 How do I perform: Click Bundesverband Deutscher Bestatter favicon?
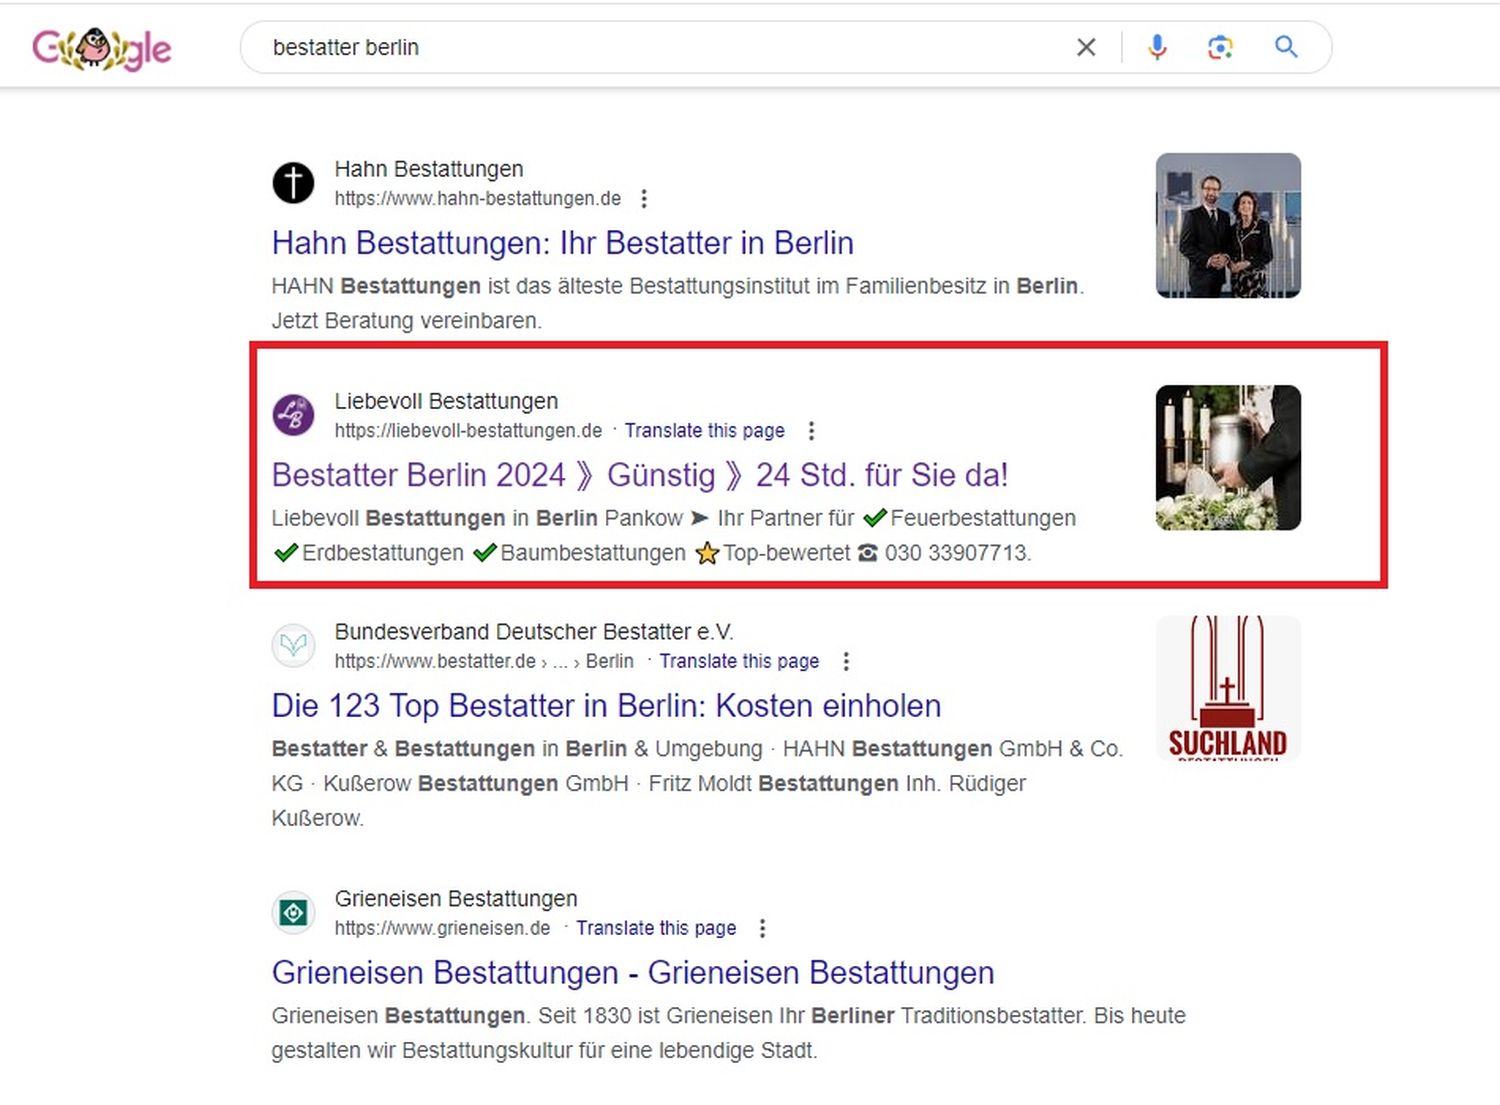[293, 645]
